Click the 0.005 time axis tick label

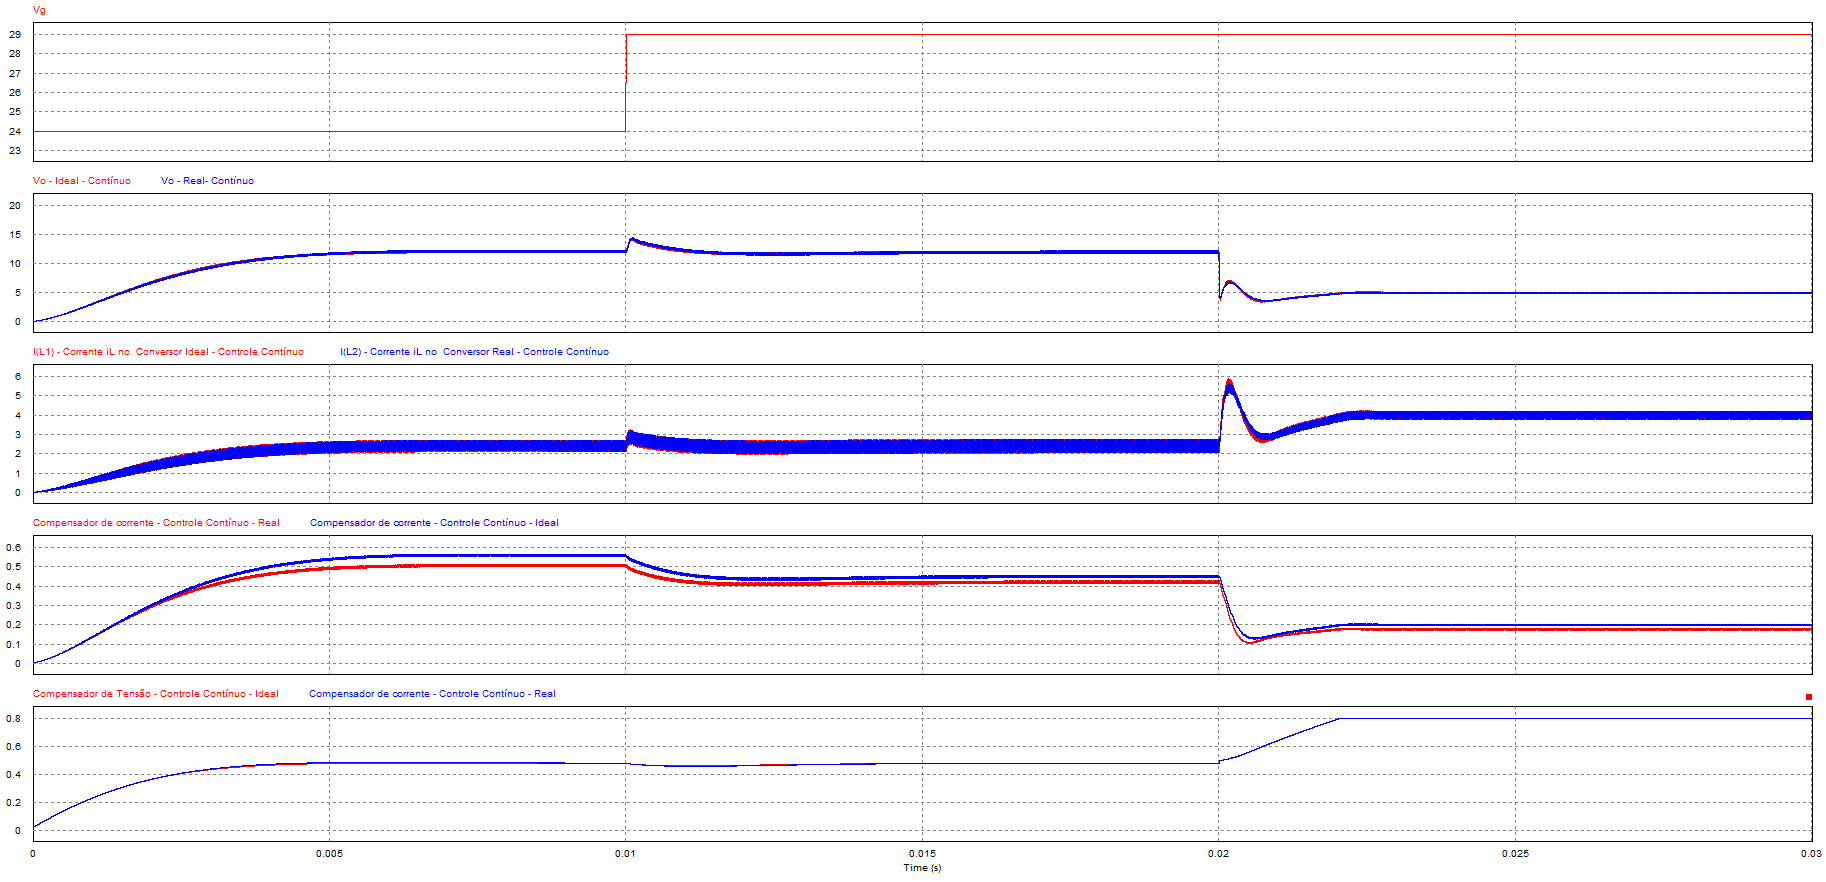(x=329, y=854)
